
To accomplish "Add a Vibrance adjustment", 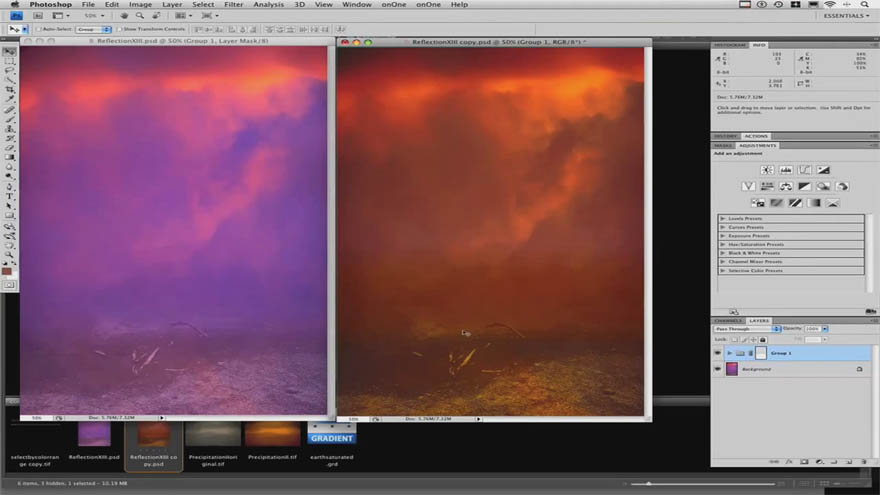I will (x=748, y=186).
